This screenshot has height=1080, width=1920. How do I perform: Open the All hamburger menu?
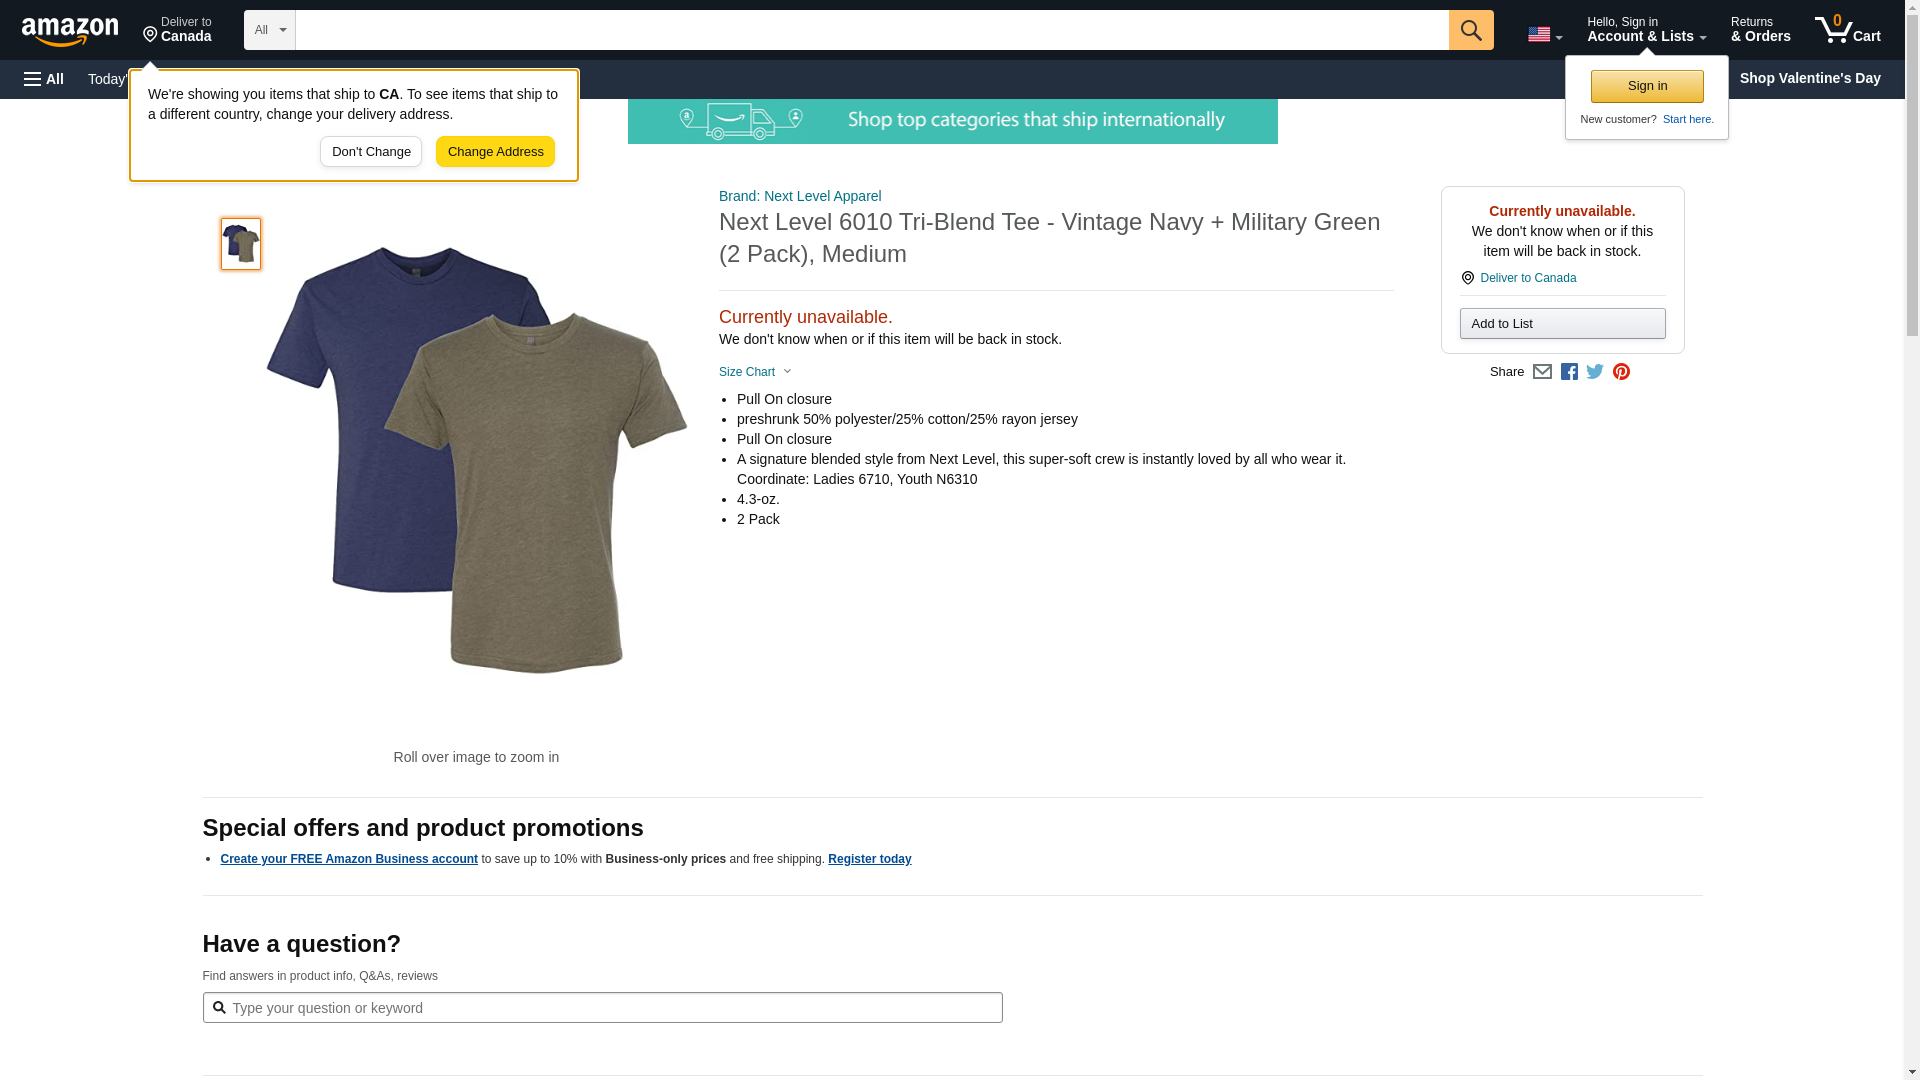point(44,79)
